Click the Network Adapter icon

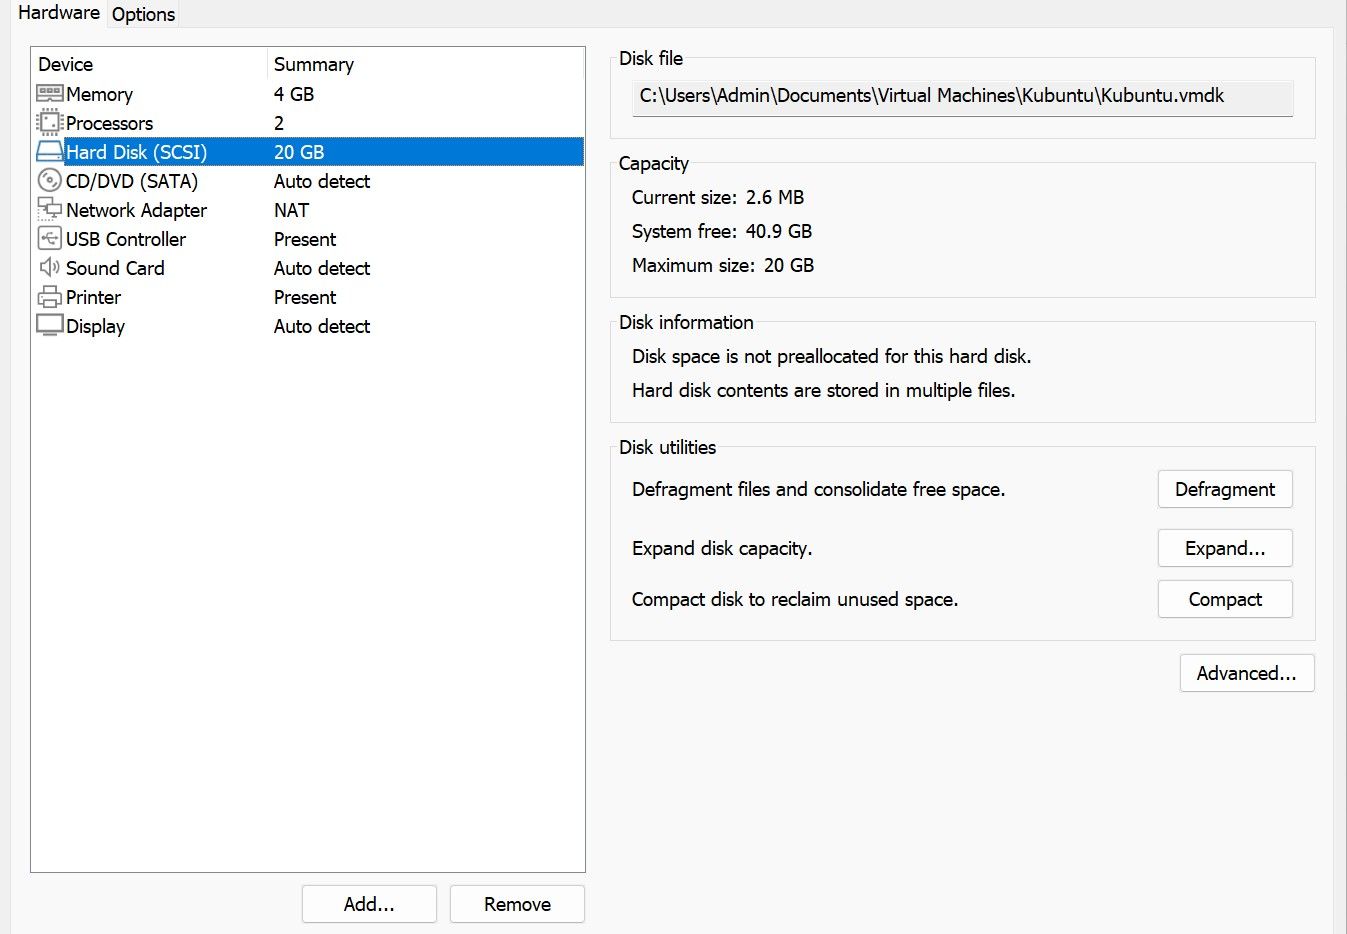[x=49, y=210]
